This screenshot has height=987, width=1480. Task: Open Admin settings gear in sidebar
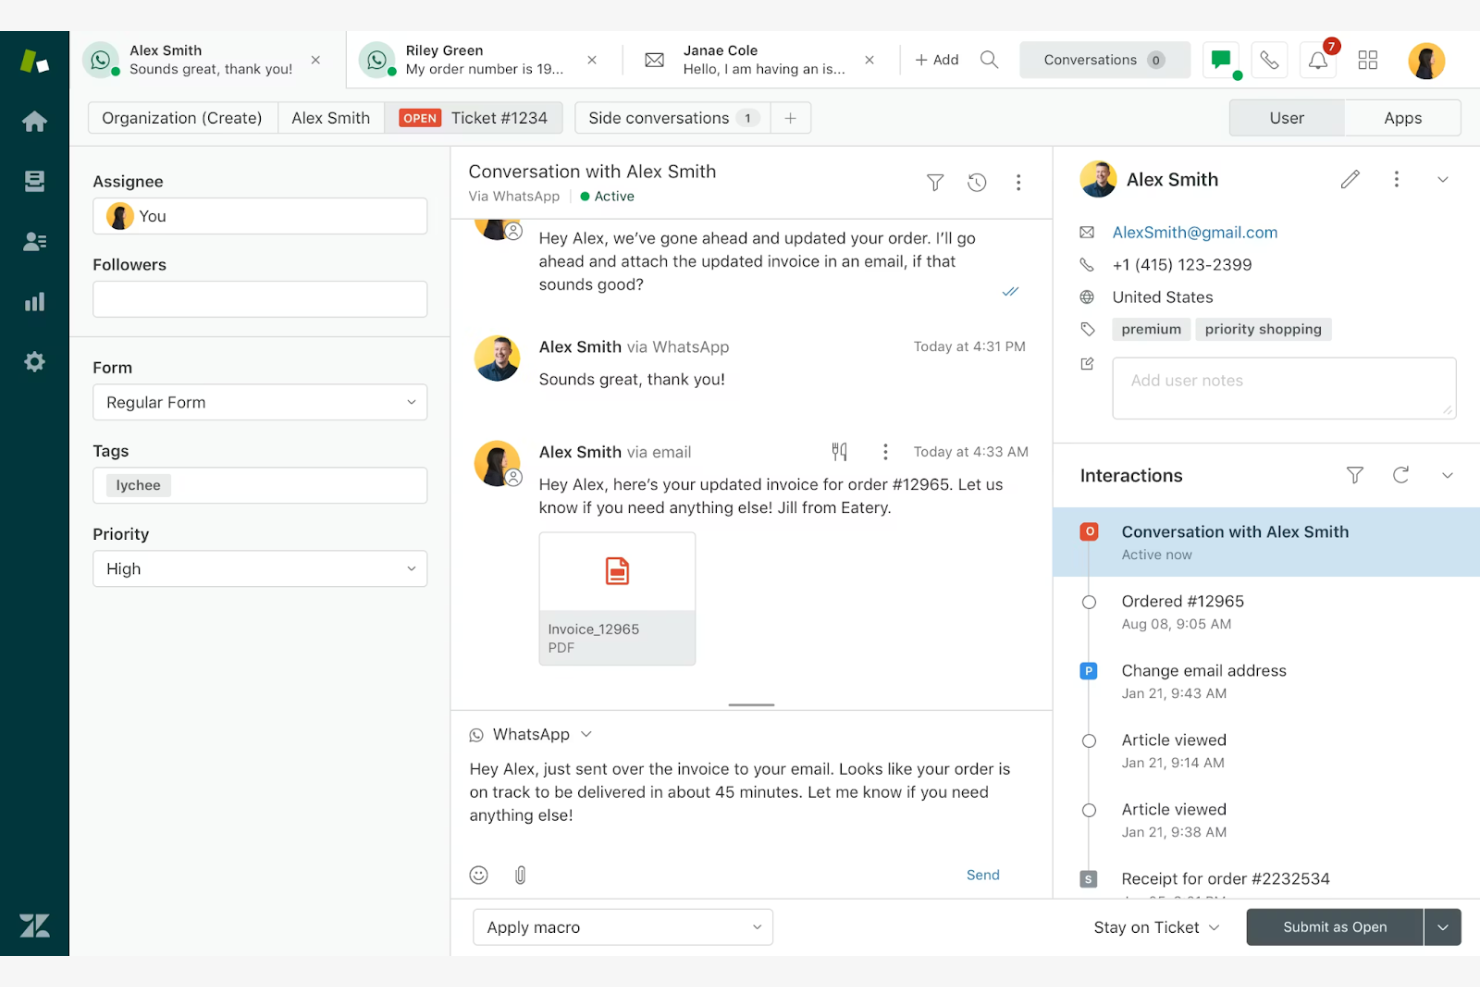(34, 361)
